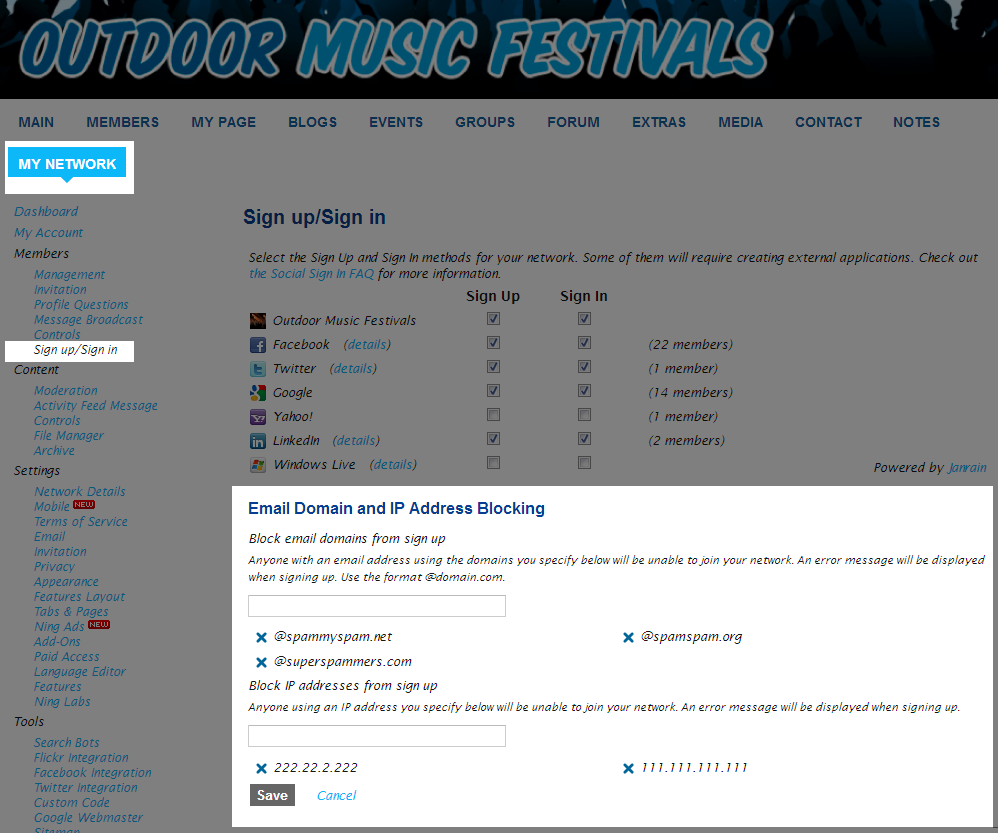
Task: Enable Windows Live Sign In checkbox
Action: (584, 463)
